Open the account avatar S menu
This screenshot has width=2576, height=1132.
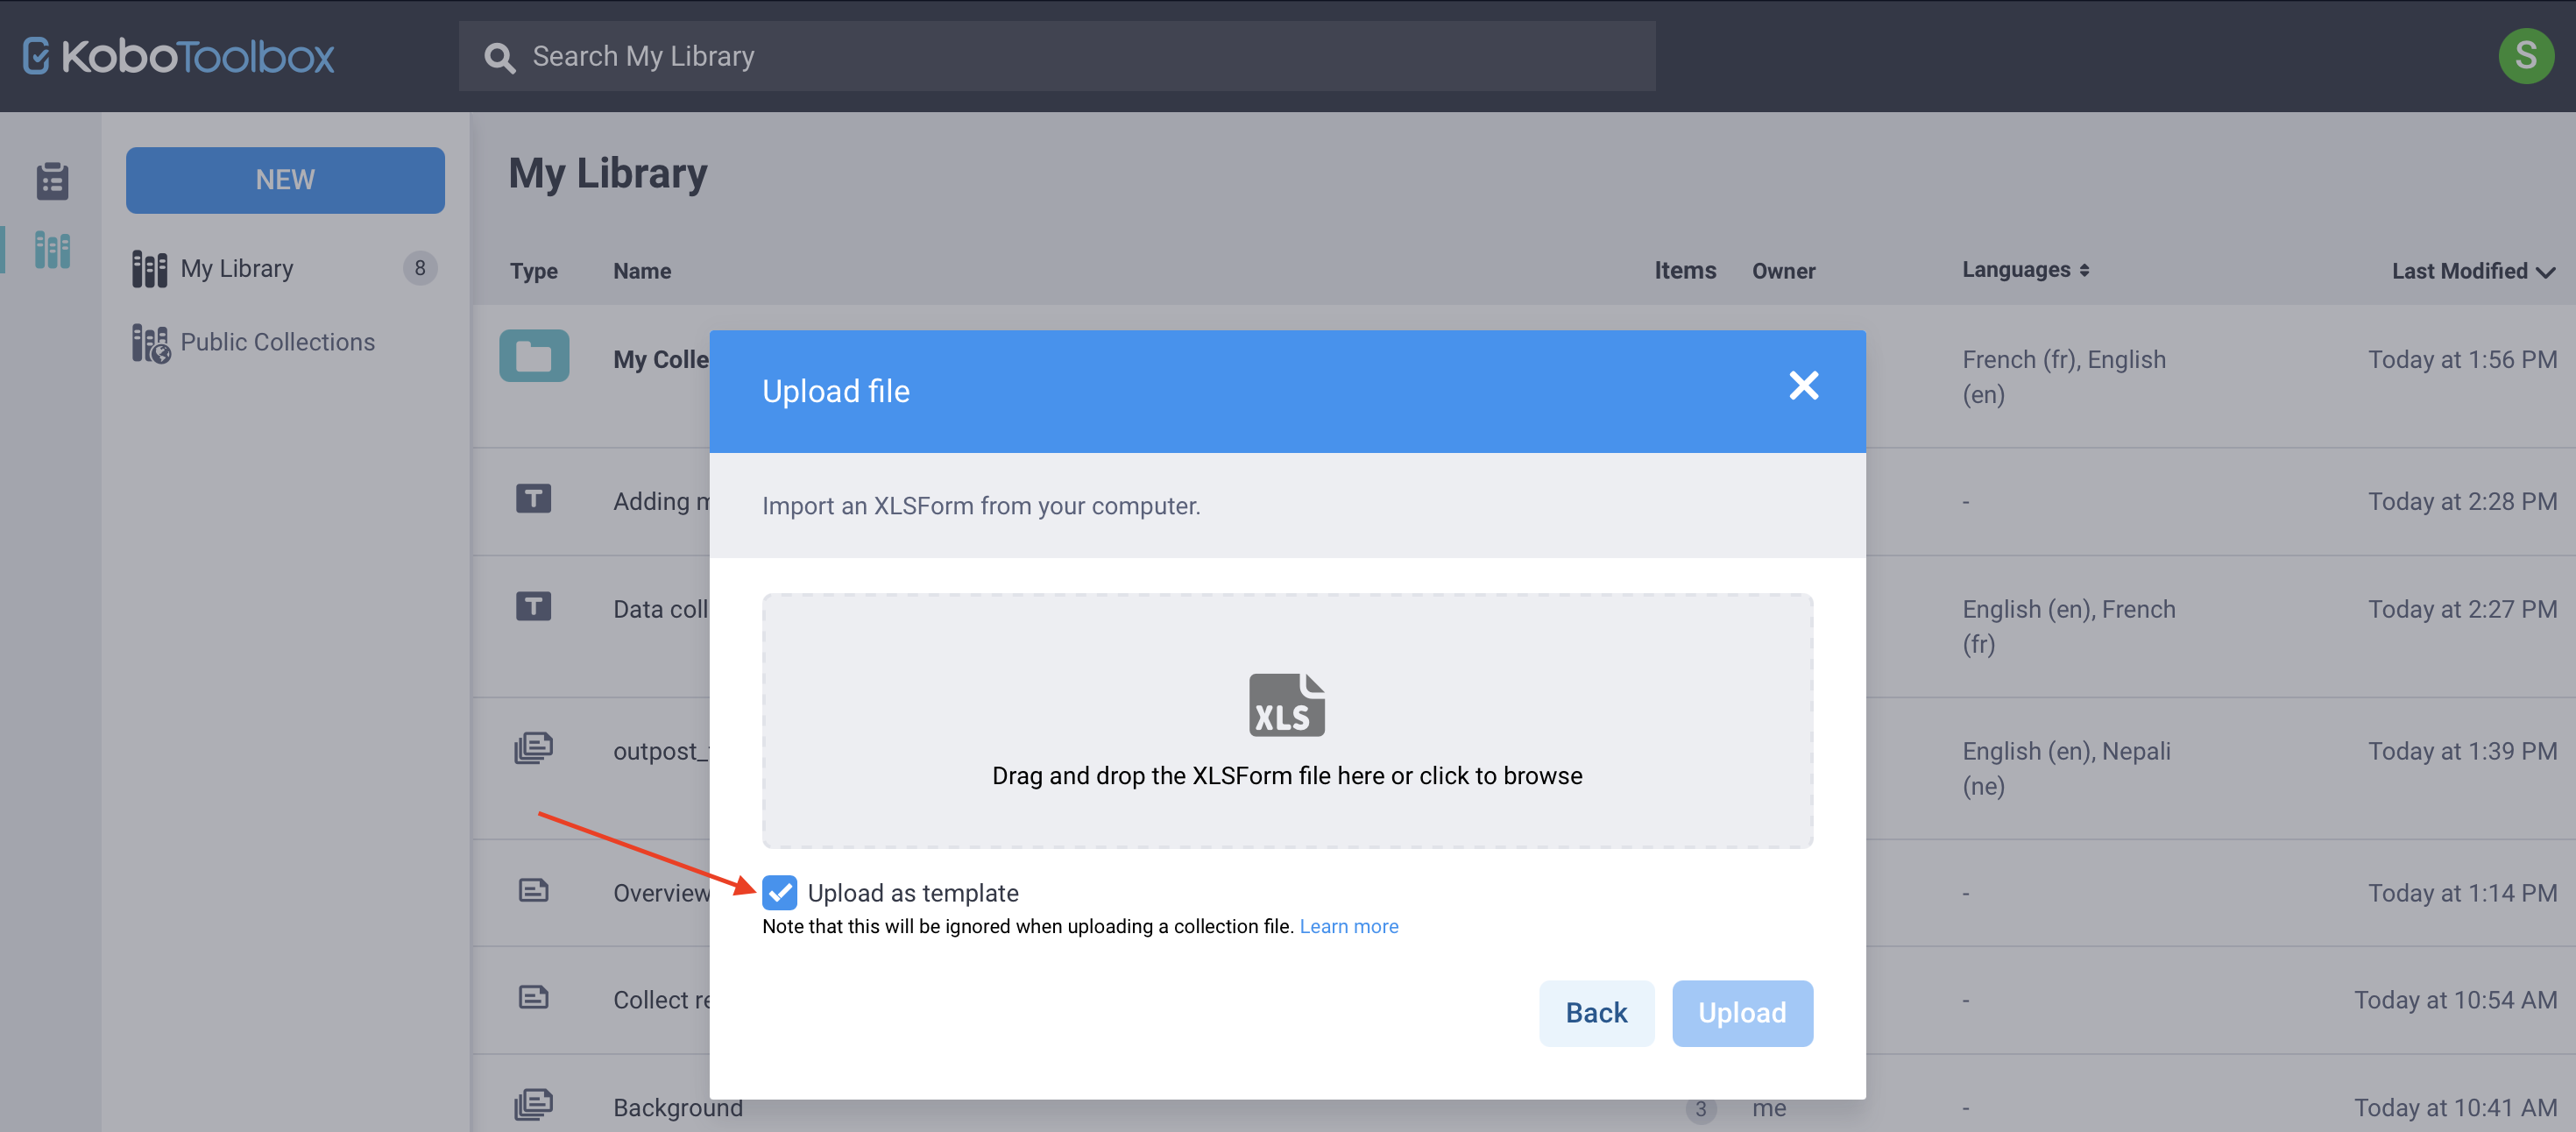tap(2527, 56)
